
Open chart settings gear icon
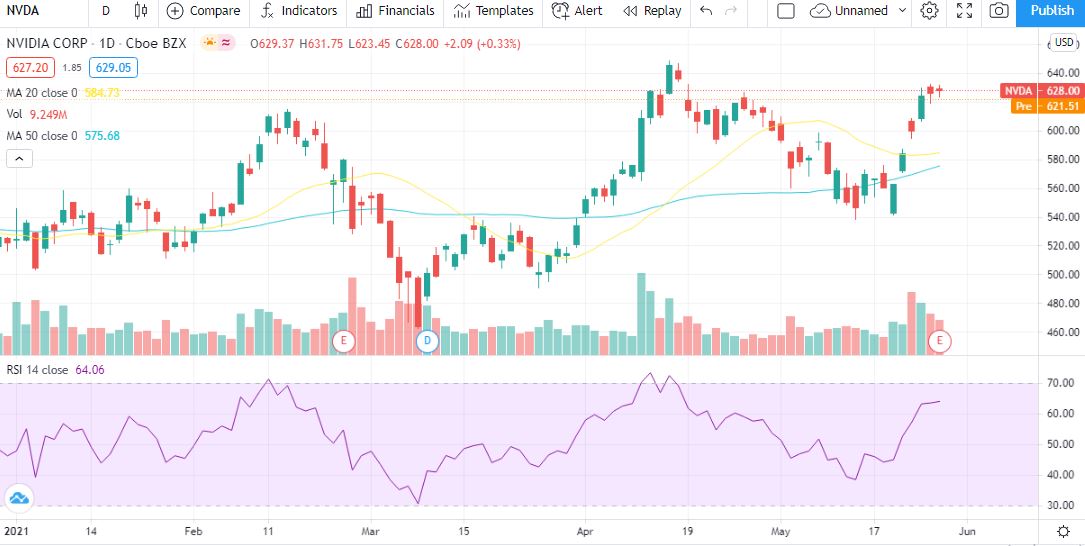click(929, 10)
